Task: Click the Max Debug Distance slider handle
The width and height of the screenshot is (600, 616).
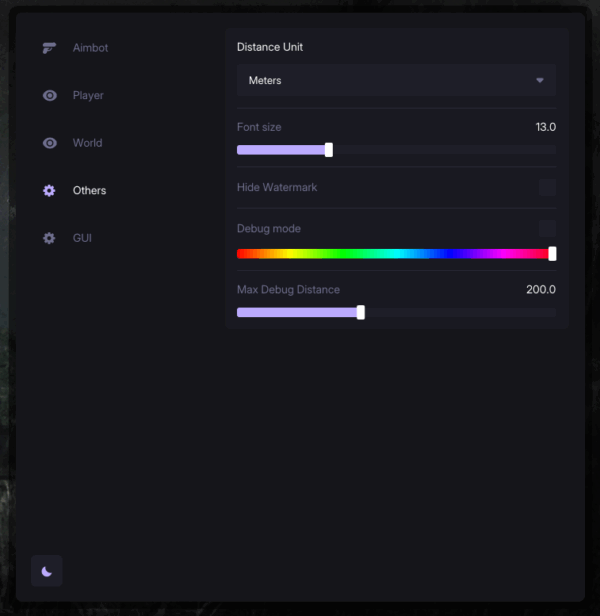Action: [361, 313]
